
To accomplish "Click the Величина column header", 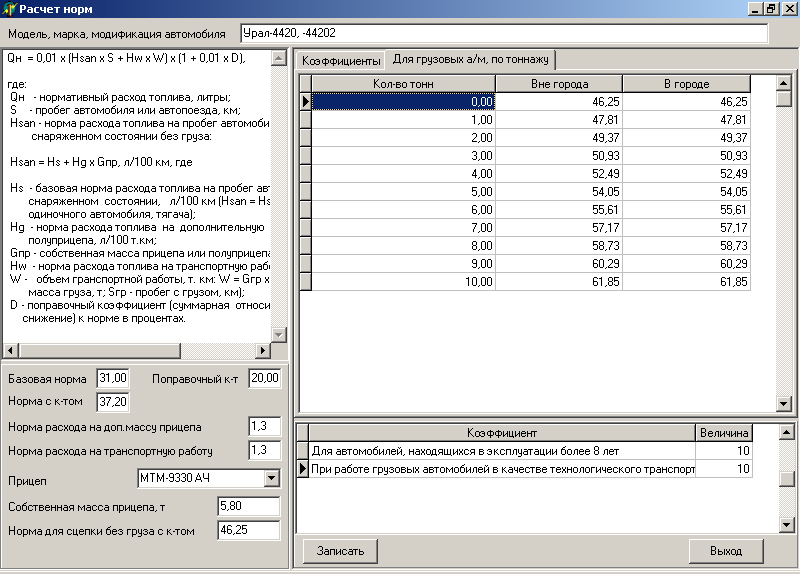I will pos(724,433).
